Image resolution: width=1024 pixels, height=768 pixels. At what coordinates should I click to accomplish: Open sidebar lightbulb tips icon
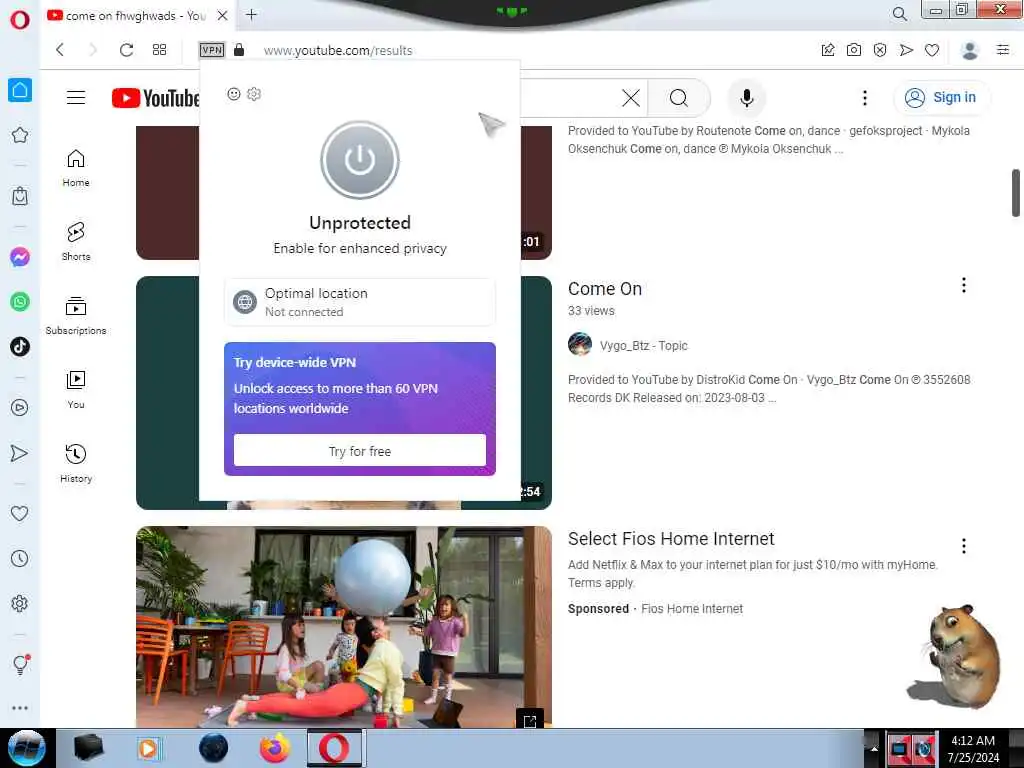(x=20, y=665)
